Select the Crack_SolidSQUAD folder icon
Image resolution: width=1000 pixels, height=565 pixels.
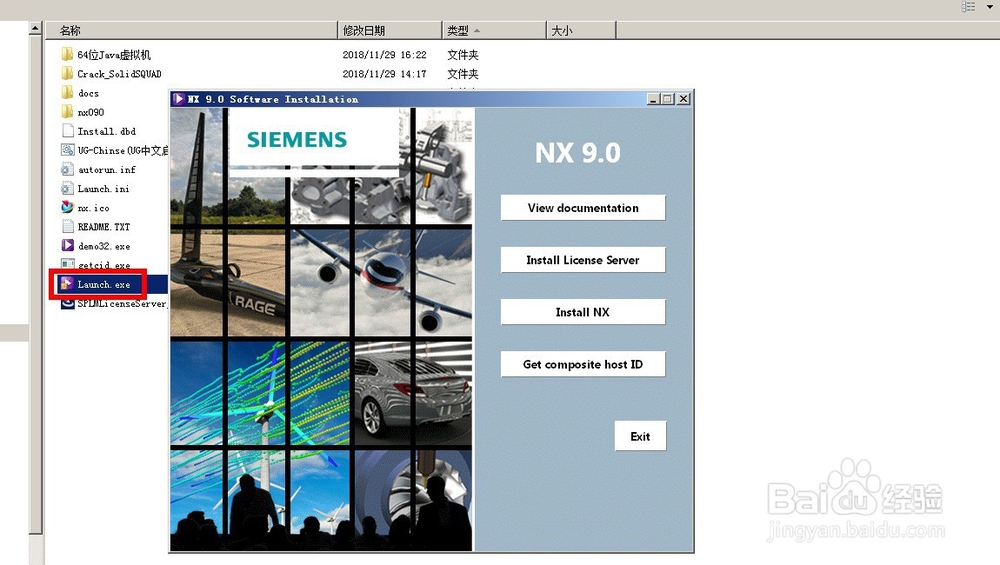68,73
